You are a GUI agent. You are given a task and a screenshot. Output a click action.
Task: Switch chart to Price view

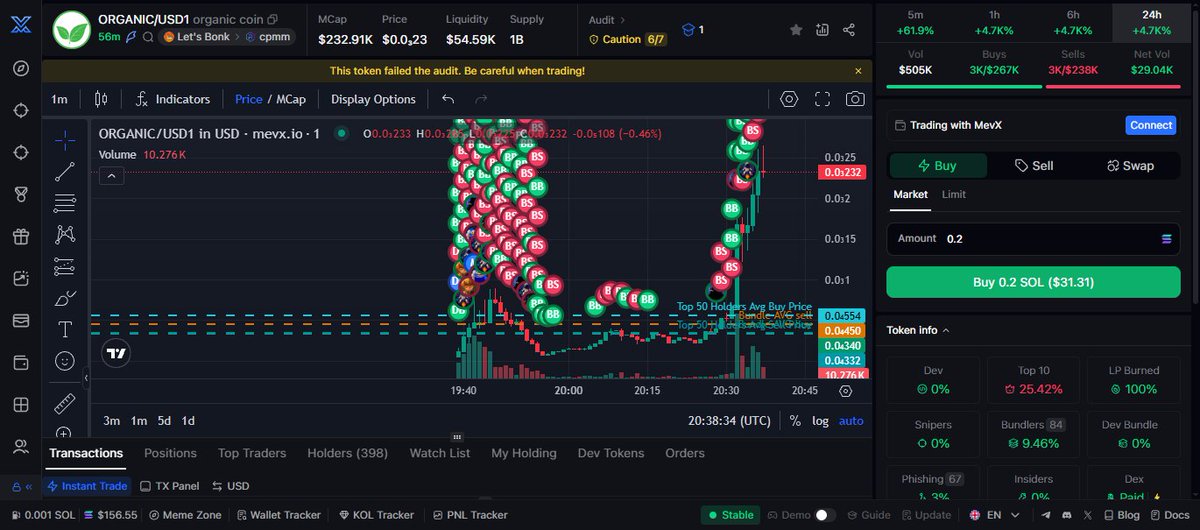pyautogui.click(x=248, y=99)
